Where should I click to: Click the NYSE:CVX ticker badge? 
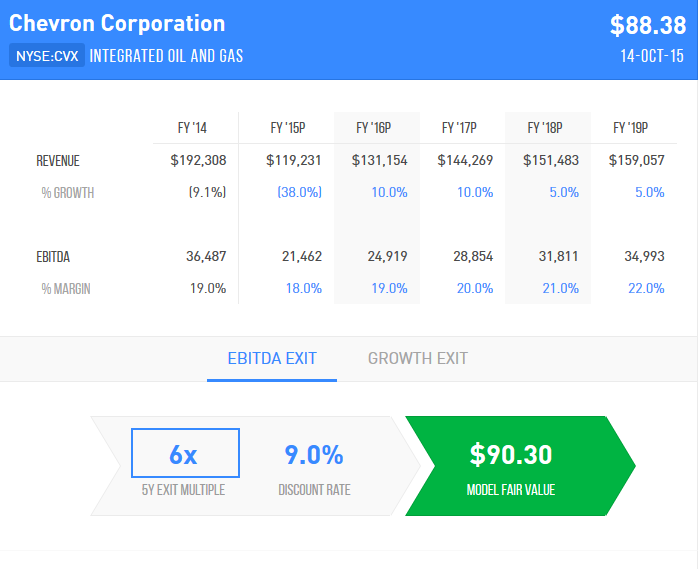(x=46, y=56)
